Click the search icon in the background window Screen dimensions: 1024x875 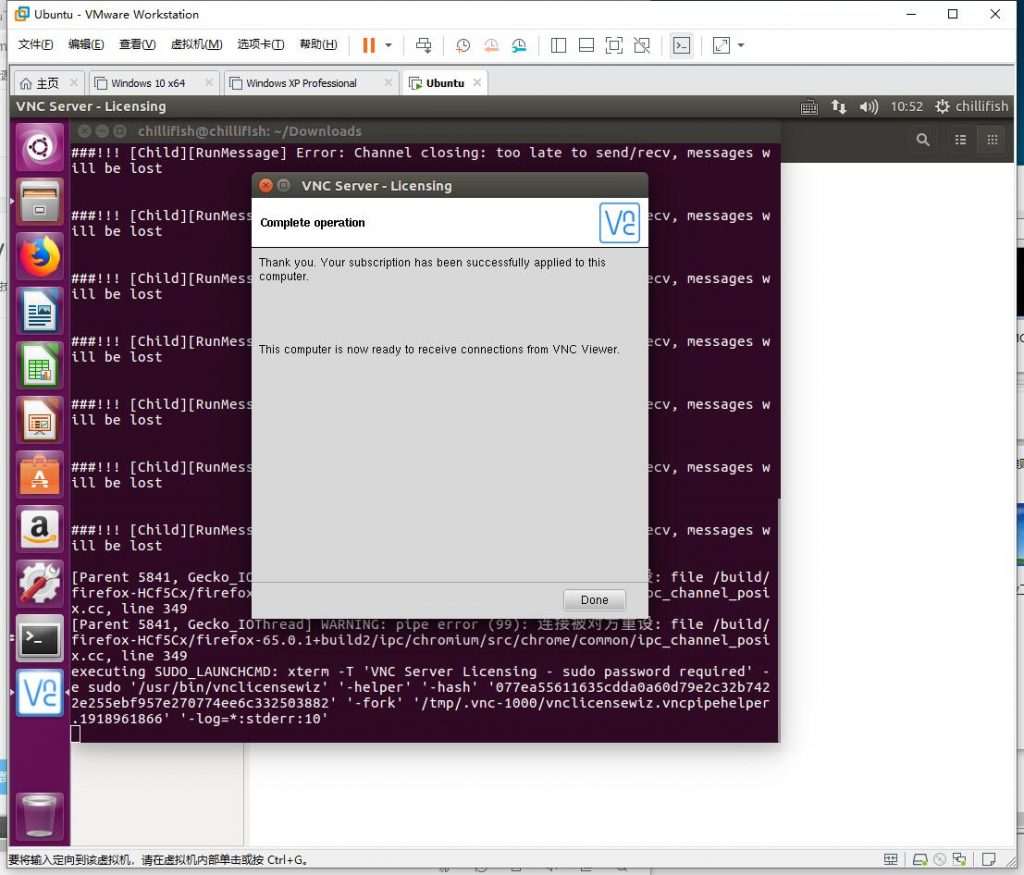923,140
